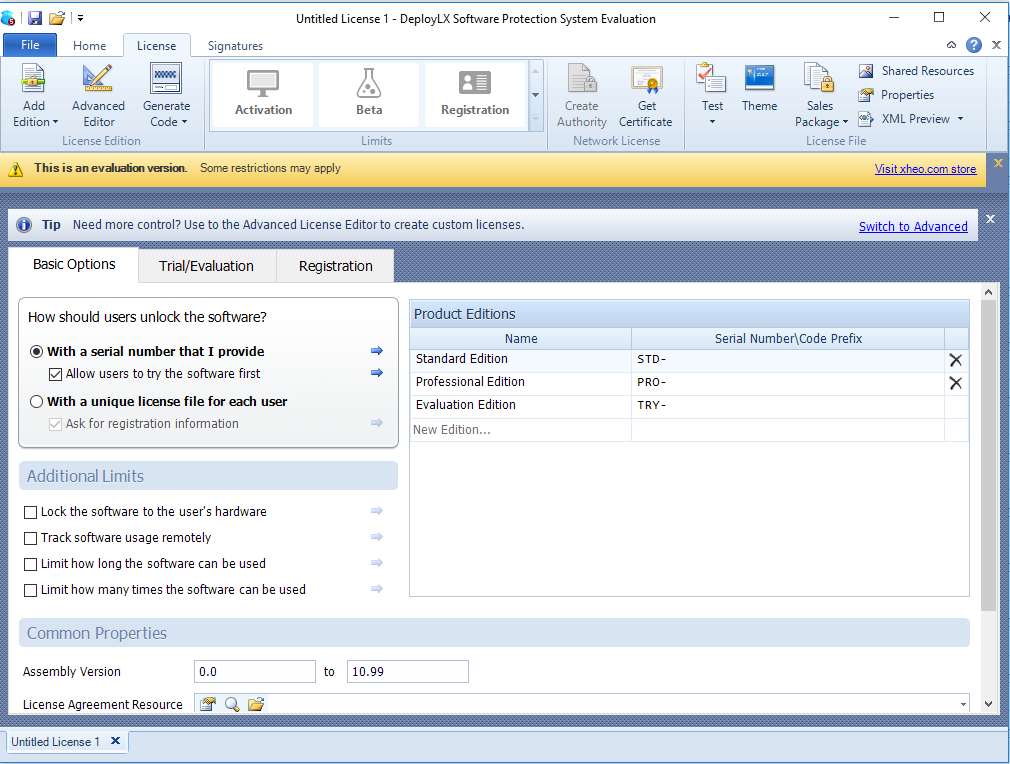This screenshot has height=764, width=1010.
Task: Click the arrow next to serial number option
Action: (x=377, y=350)
